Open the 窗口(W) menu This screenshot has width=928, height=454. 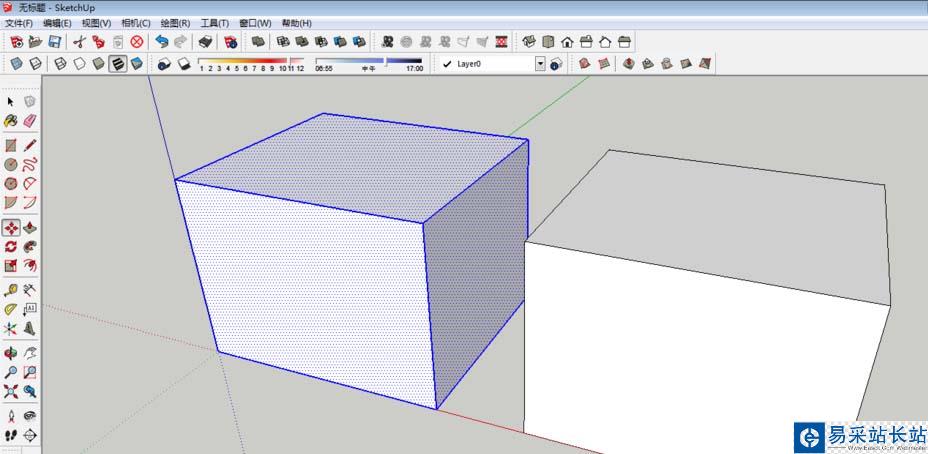pyautogui.click(x=255, y=23)
